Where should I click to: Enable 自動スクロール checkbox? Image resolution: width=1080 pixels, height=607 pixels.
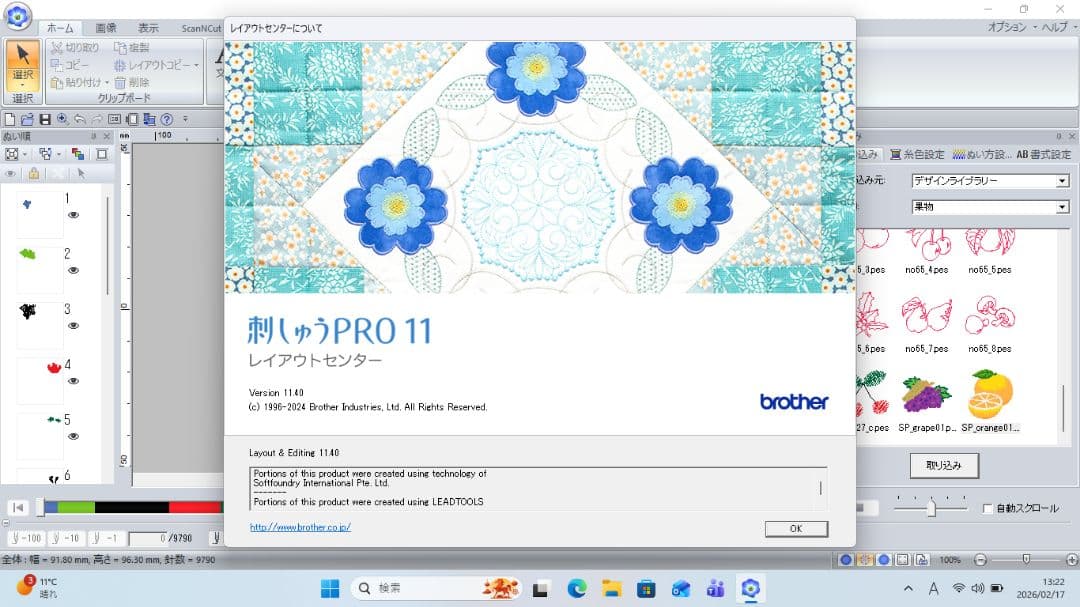coord(987,508)
